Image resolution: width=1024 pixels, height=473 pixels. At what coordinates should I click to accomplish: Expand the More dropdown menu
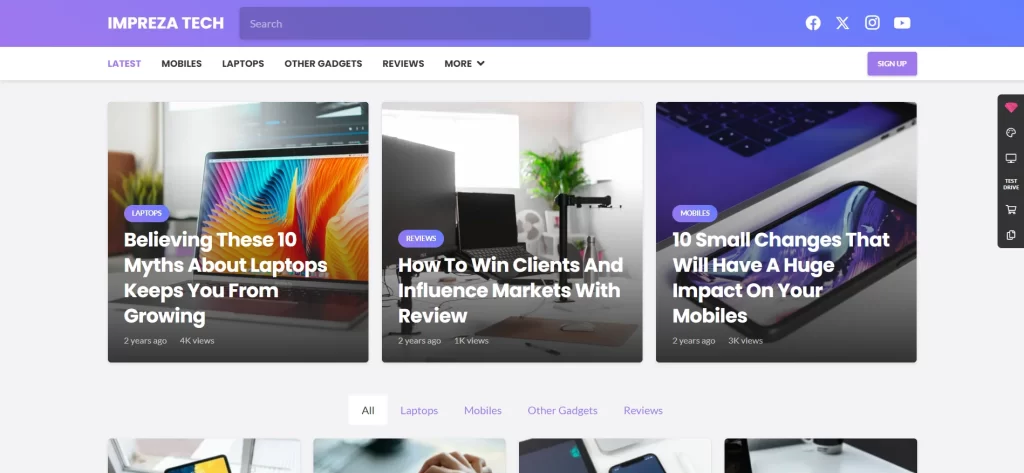click(464, 63)
